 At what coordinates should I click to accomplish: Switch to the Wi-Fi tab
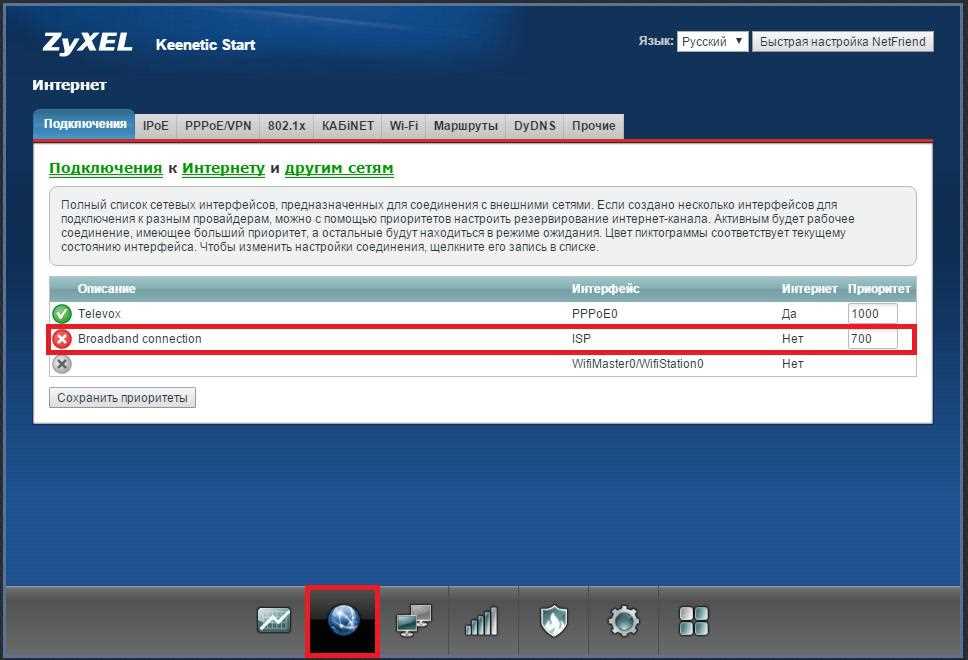(x=404, y=126)
